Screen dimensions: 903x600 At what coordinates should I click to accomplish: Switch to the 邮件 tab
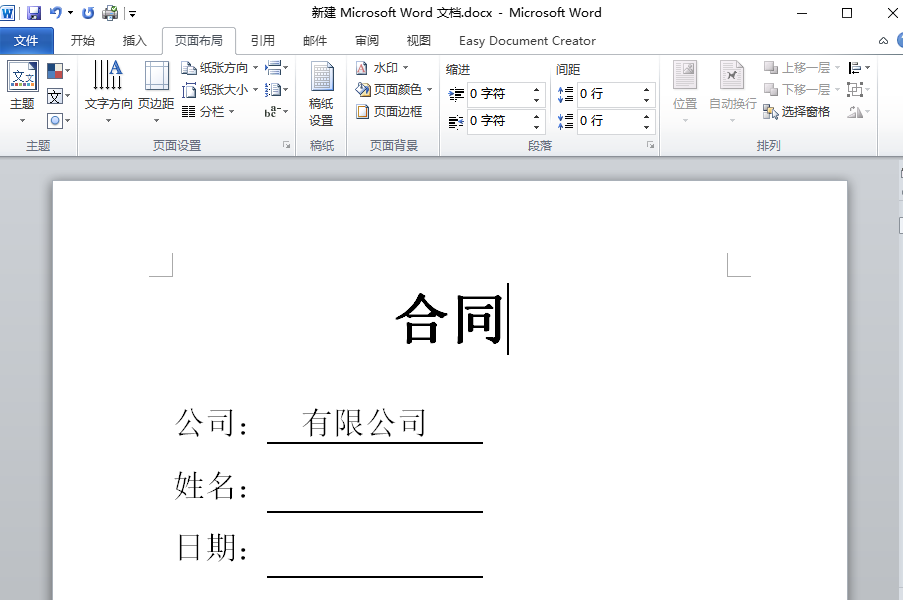pos(315,41)
